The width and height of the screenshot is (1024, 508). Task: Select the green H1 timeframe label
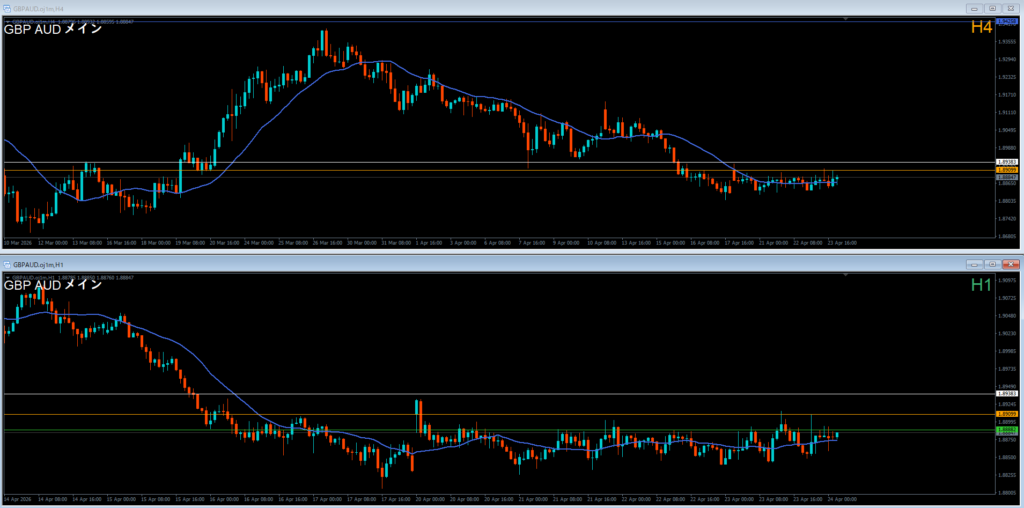[980, 286]
